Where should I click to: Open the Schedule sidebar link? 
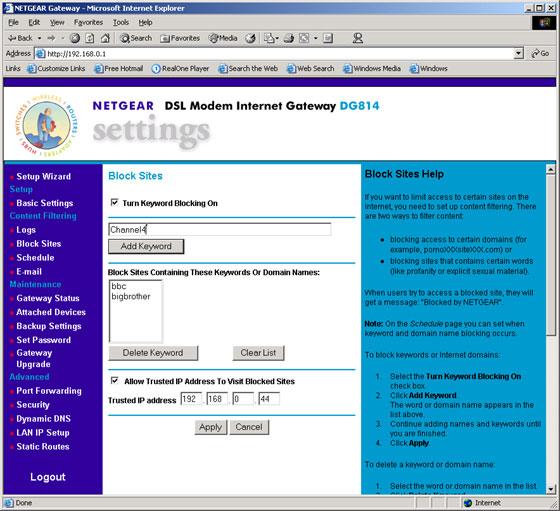pyautogui.click(x=35, y=257)
